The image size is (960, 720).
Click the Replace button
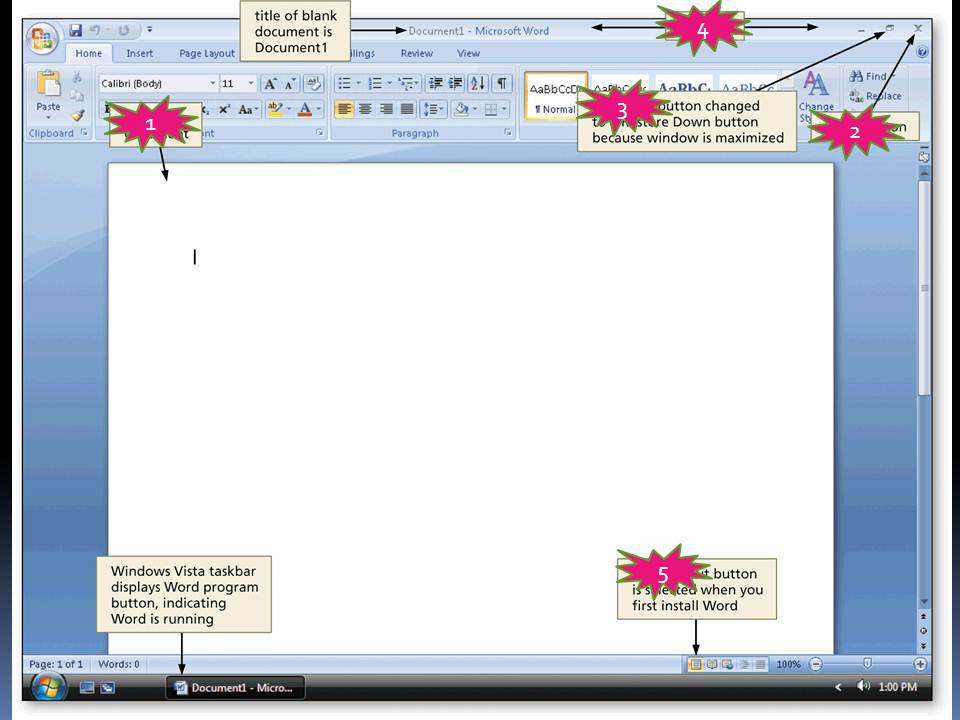click(x=876, y=96)
